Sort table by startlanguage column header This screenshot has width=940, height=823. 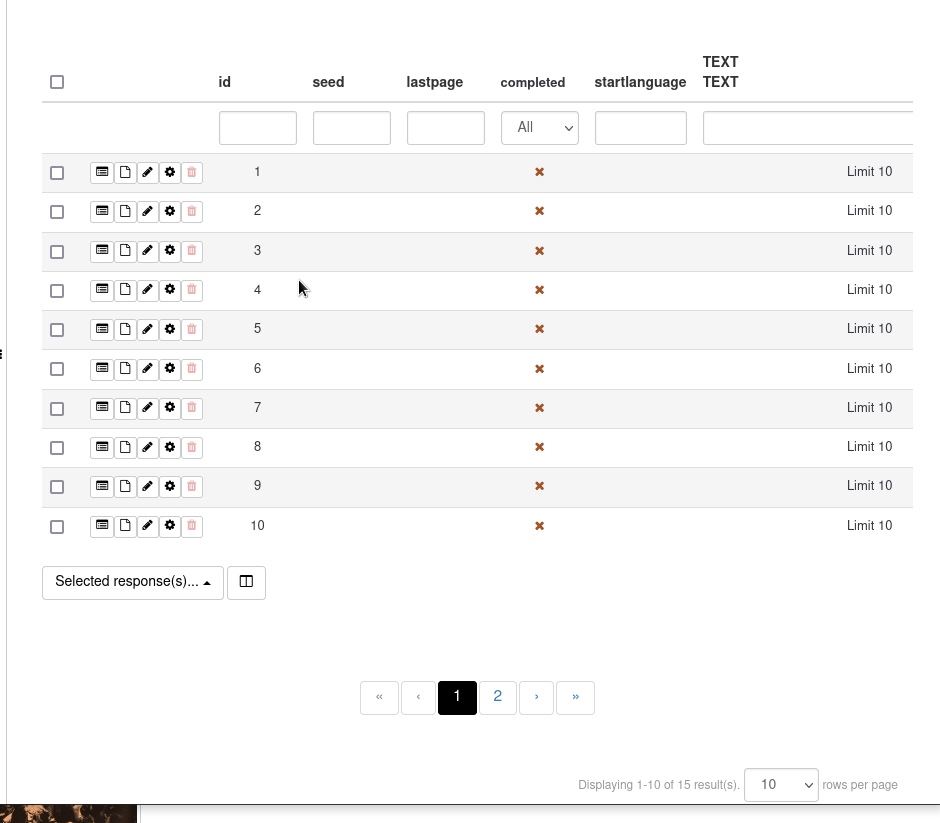click(x=640, y=82)
